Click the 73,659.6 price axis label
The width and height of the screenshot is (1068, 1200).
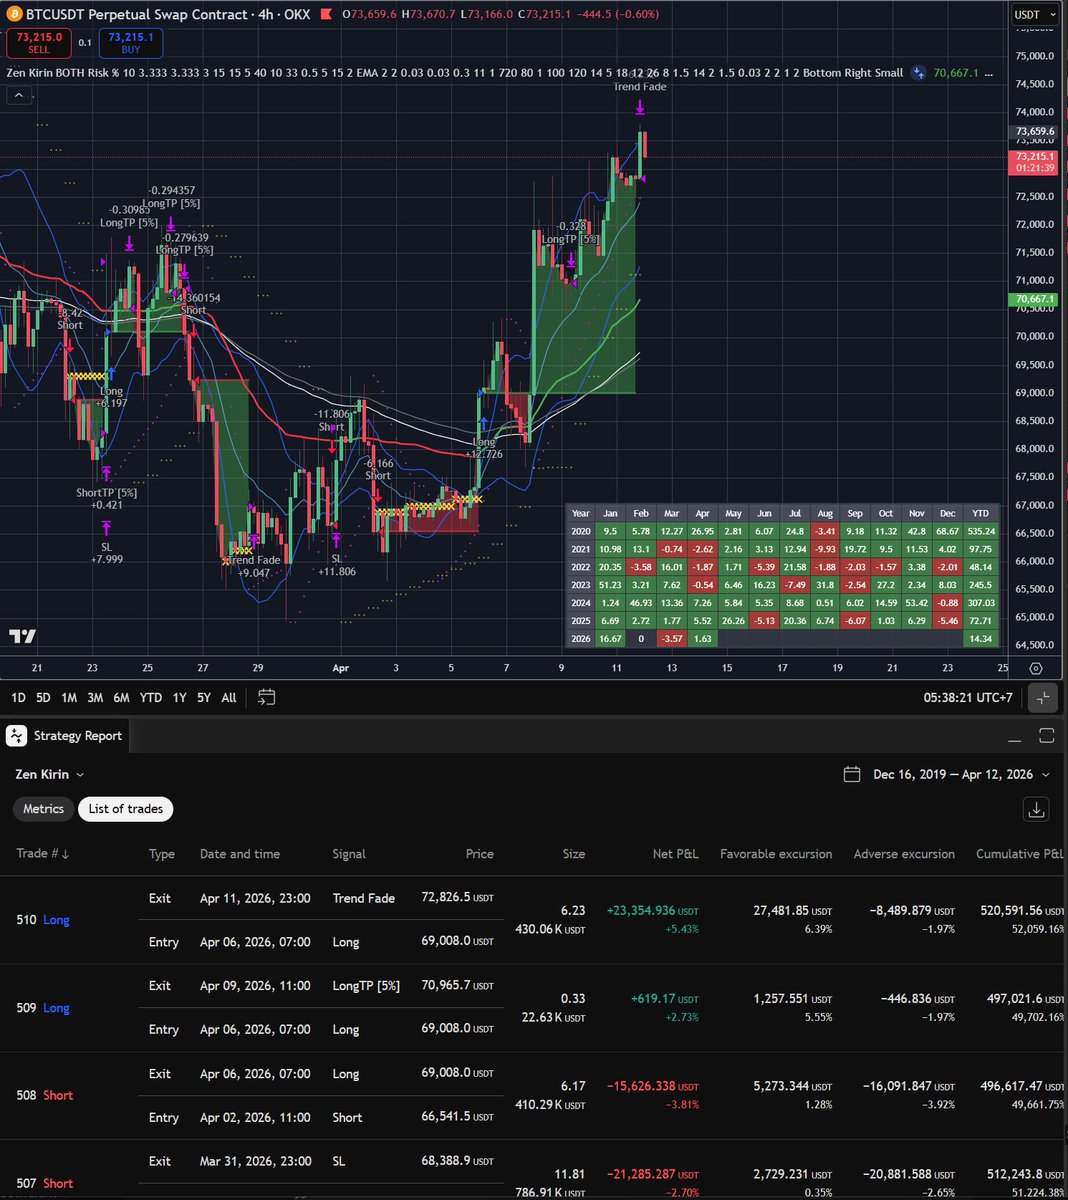1036,131
